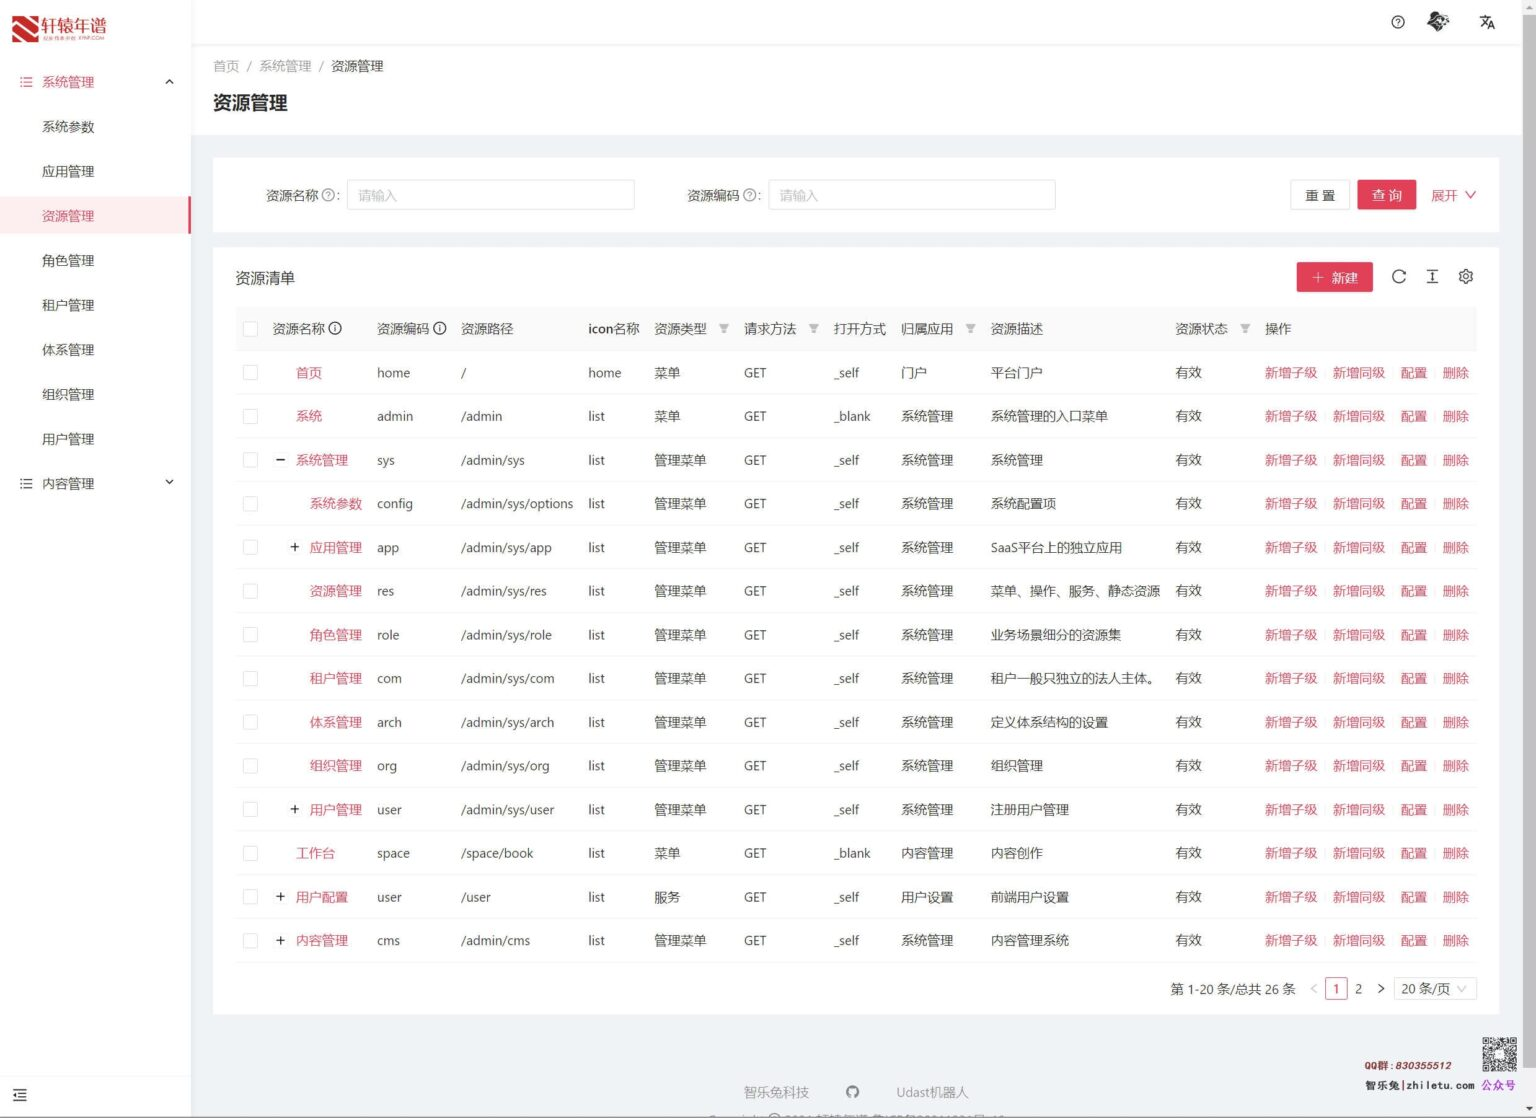
Task: Expand the 用户配置 tree row
Action: pyautogui.click(x=280, y=897)
